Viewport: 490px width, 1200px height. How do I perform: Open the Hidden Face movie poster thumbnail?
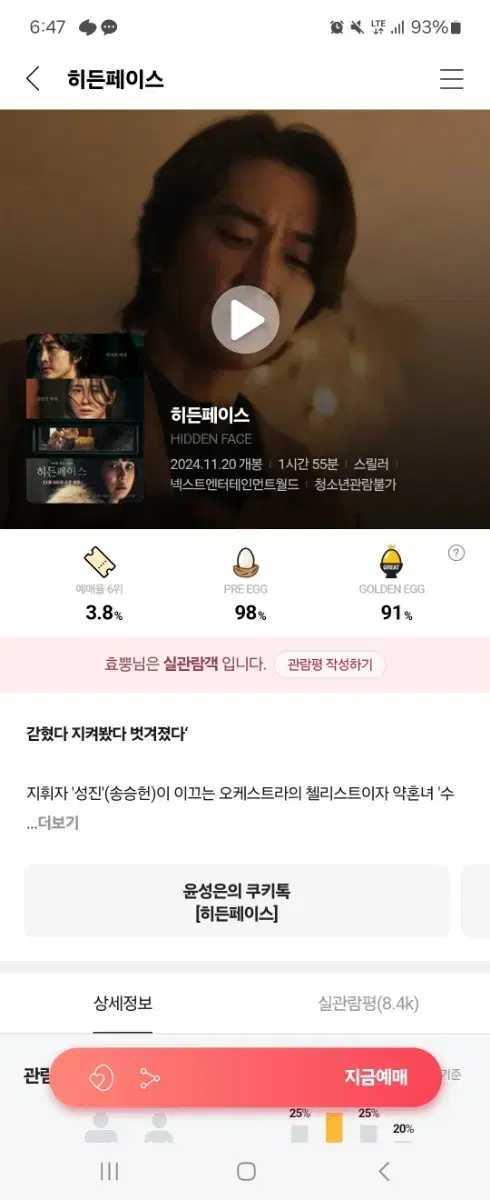point(85,418)
